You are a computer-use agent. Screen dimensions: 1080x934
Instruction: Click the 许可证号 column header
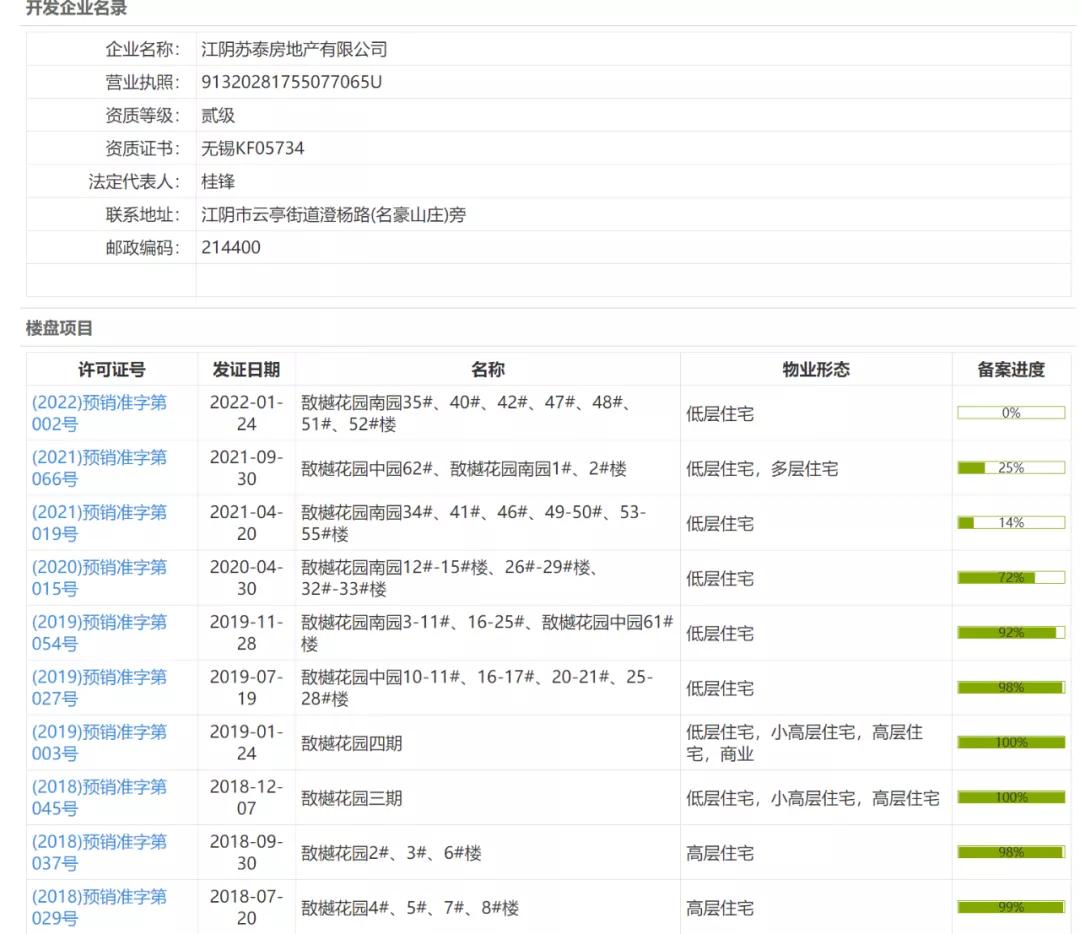coord(110,369)
